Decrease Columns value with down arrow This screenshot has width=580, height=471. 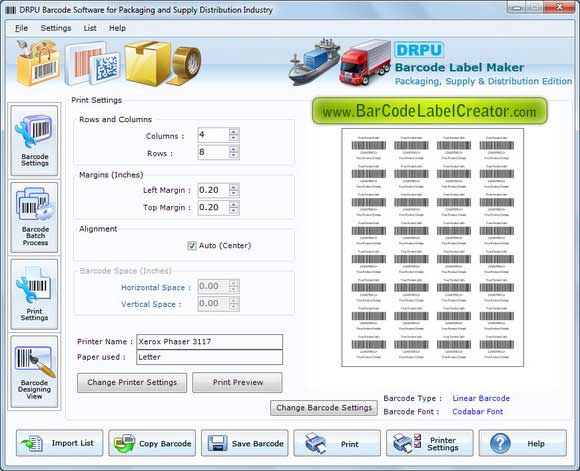click(233, 138)
